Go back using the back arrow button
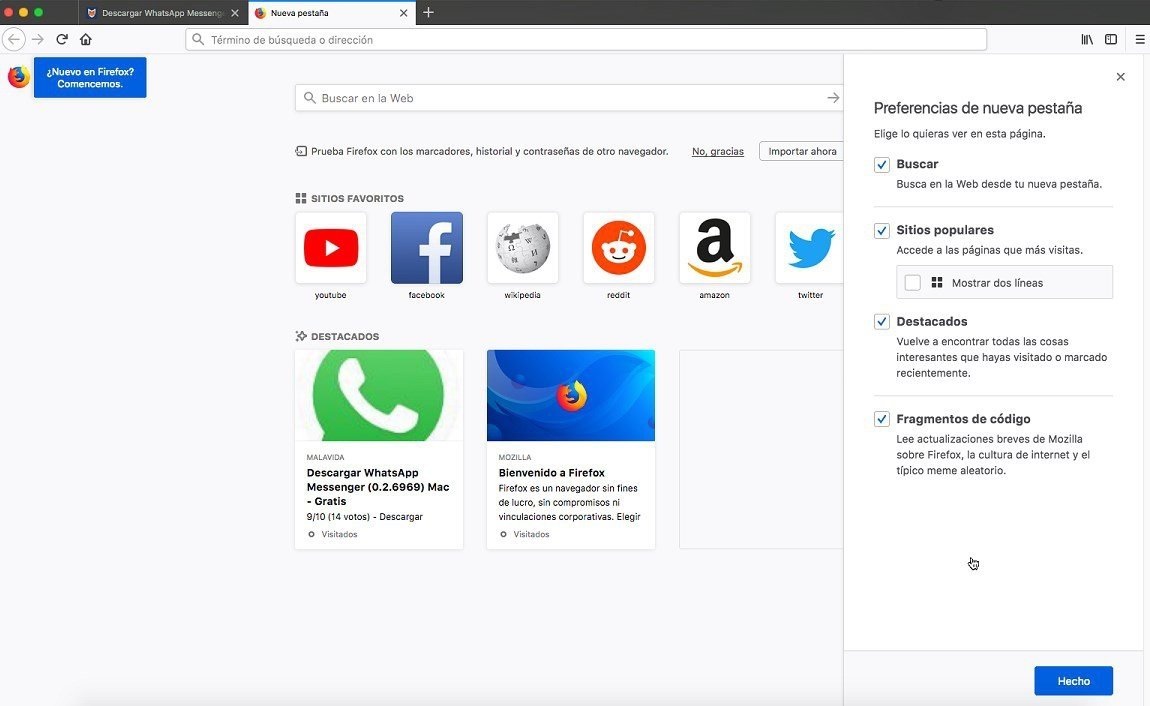 (14, 40)
